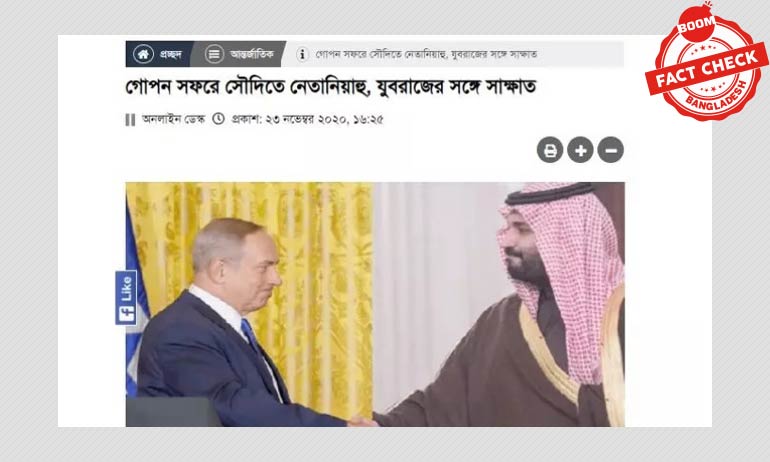This screenshot has height=462, width=770.
Task: Open the article's main handshake photo
Action: (x=375, y=304)
